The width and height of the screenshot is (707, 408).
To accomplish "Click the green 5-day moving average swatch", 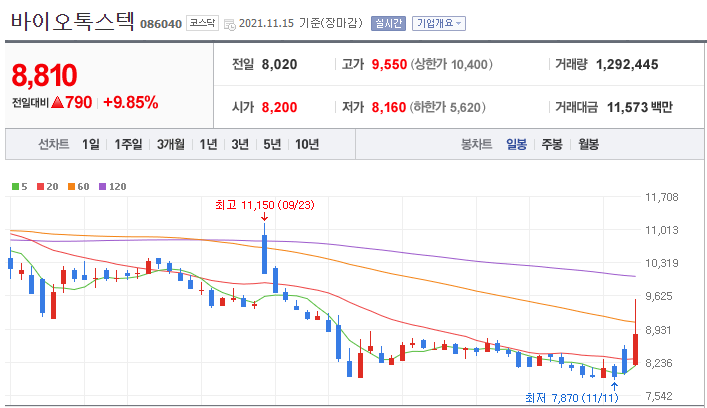I will click(15, 187).
